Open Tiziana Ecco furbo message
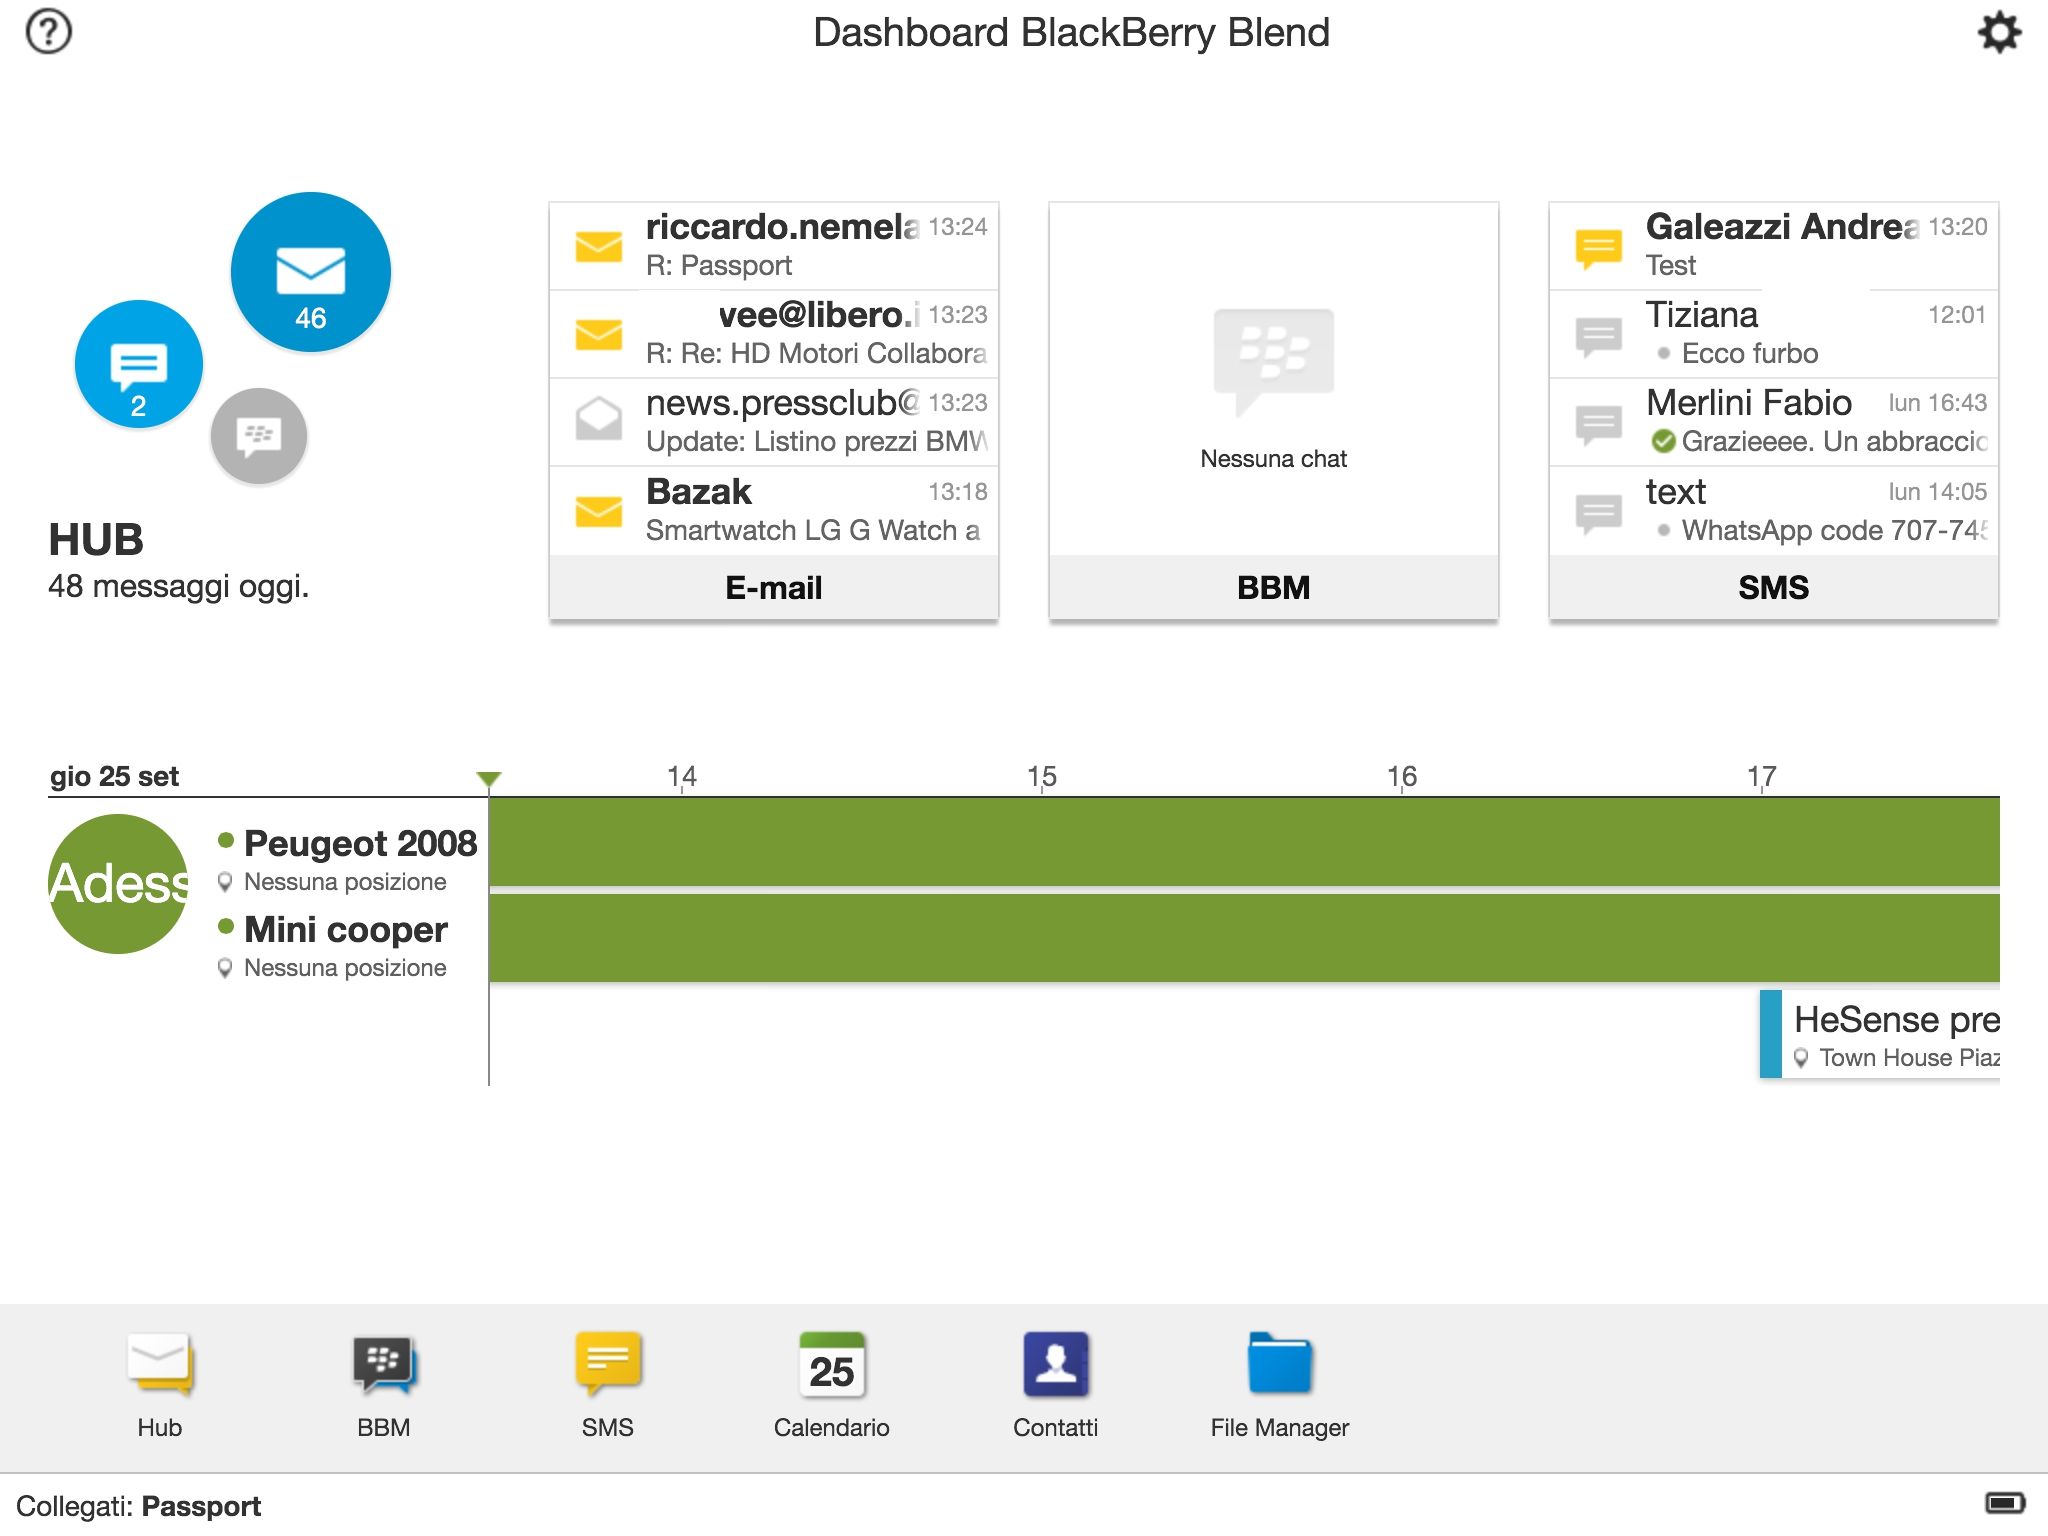This screenshot has width=2048, height=1536. point(1774,334)
